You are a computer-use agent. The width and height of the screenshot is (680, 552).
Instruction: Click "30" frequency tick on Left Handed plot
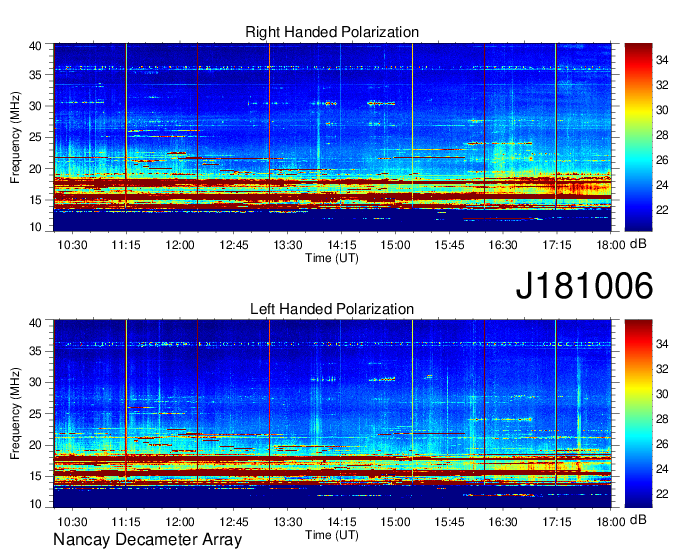tap(35, 382)
